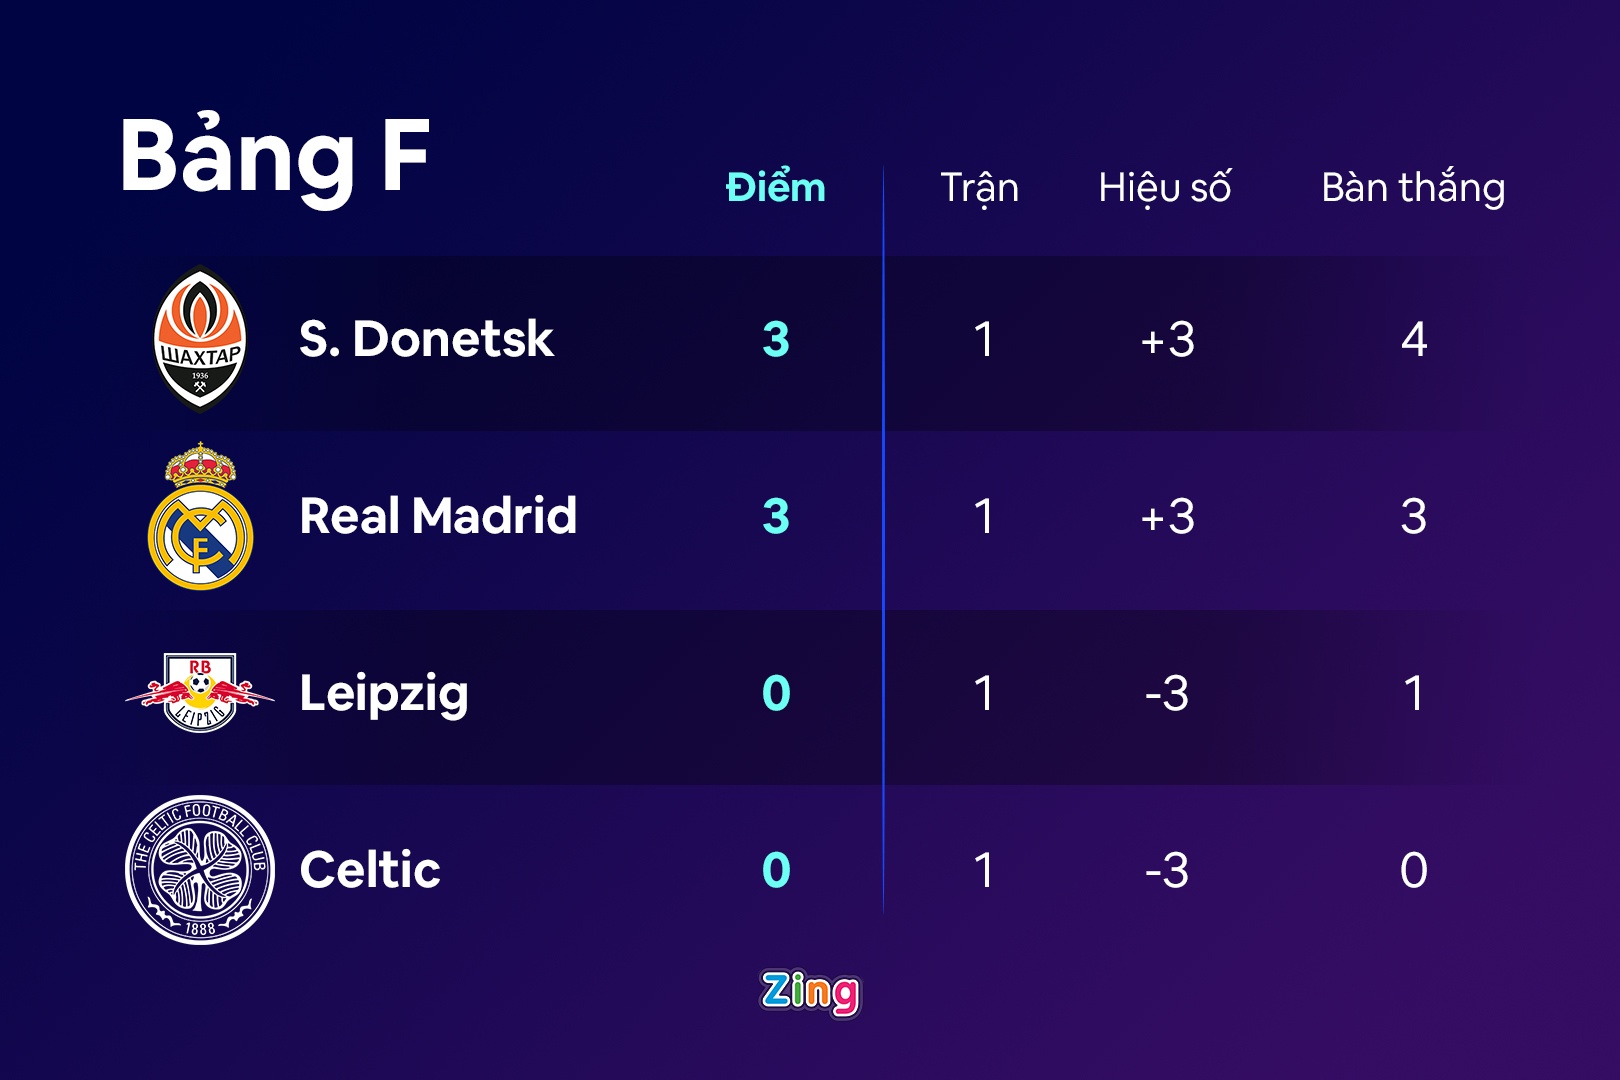Click S. Donetsk's goals scored value 4

pos(1413,340)
